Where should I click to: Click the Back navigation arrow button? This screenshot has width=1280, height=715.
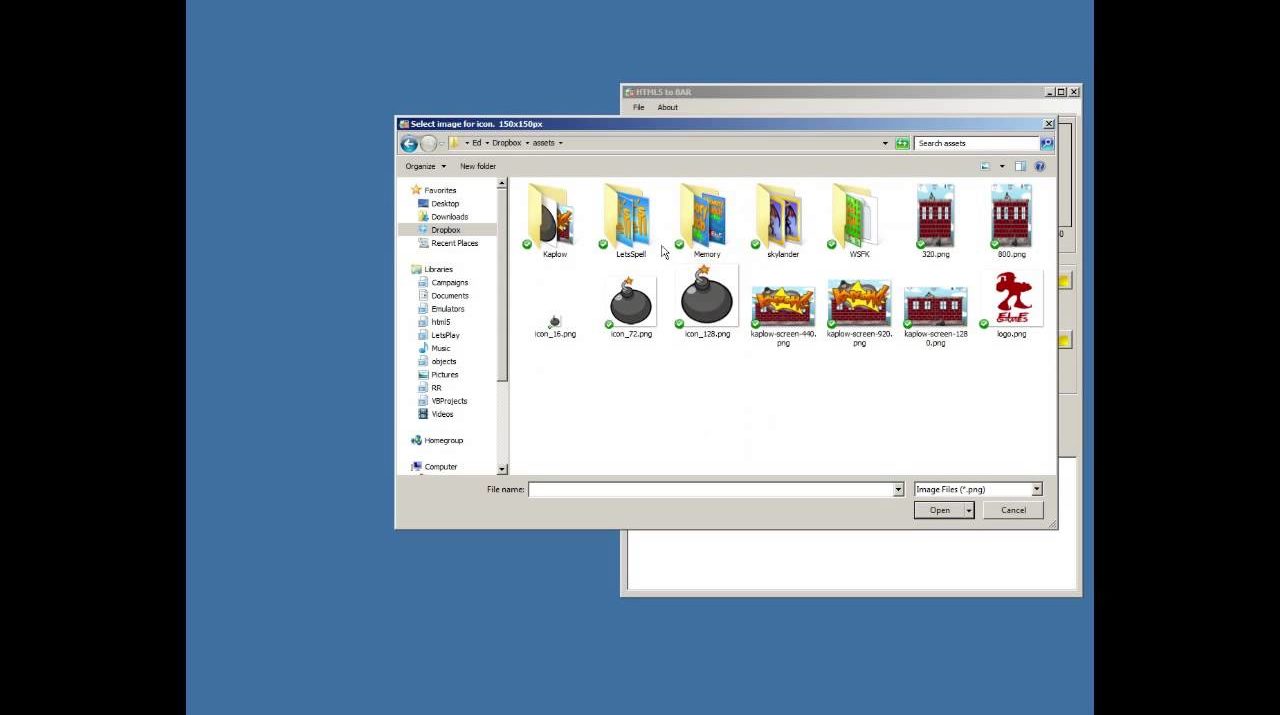coord(409,144)
